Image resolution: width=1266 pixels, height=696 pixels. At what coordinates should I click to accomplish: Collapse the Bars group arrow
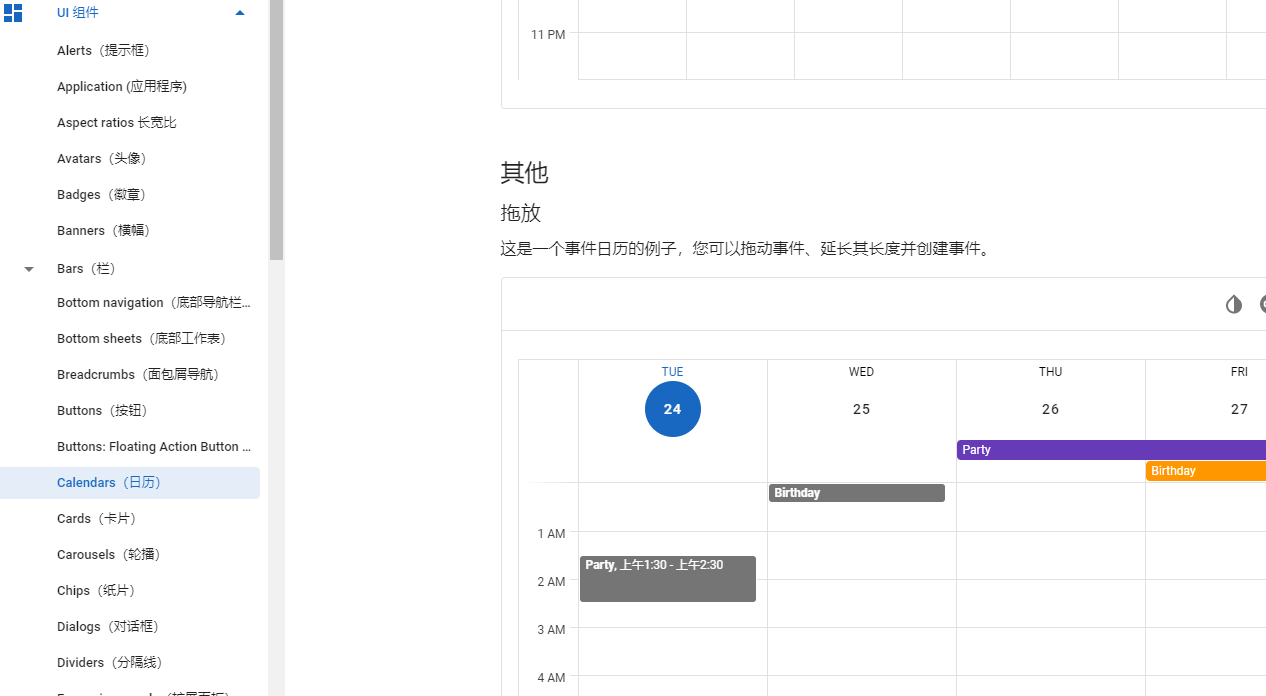tap(29, 269)
